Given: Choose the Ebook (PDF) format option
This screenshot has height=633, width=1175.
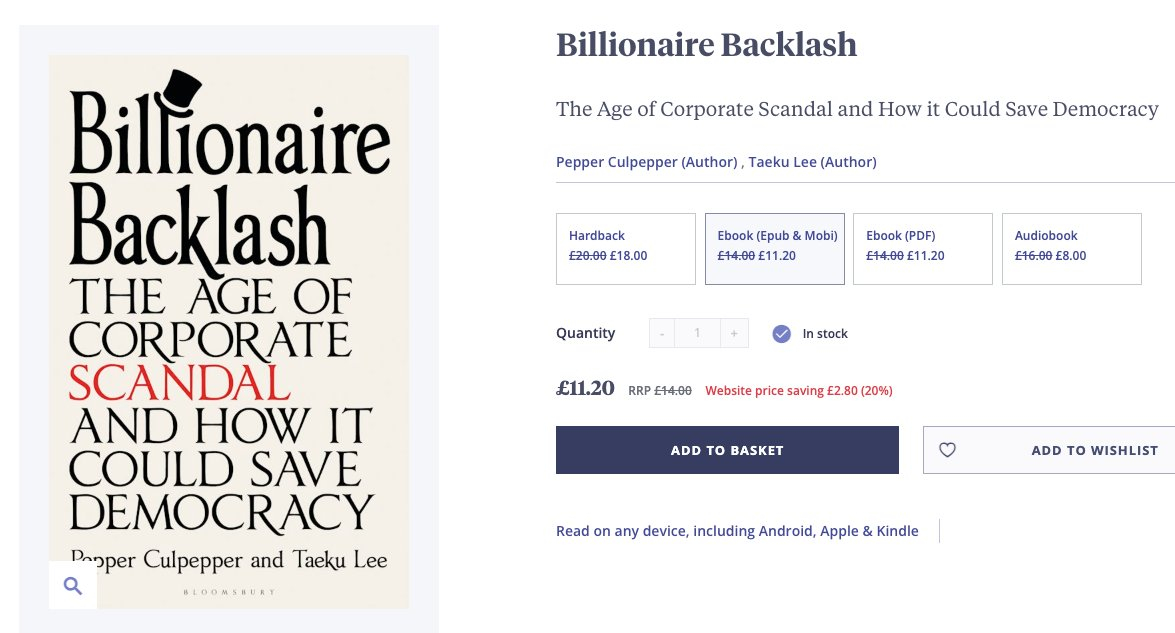Looking at the screenshot, I should click(x=922, y=248).
